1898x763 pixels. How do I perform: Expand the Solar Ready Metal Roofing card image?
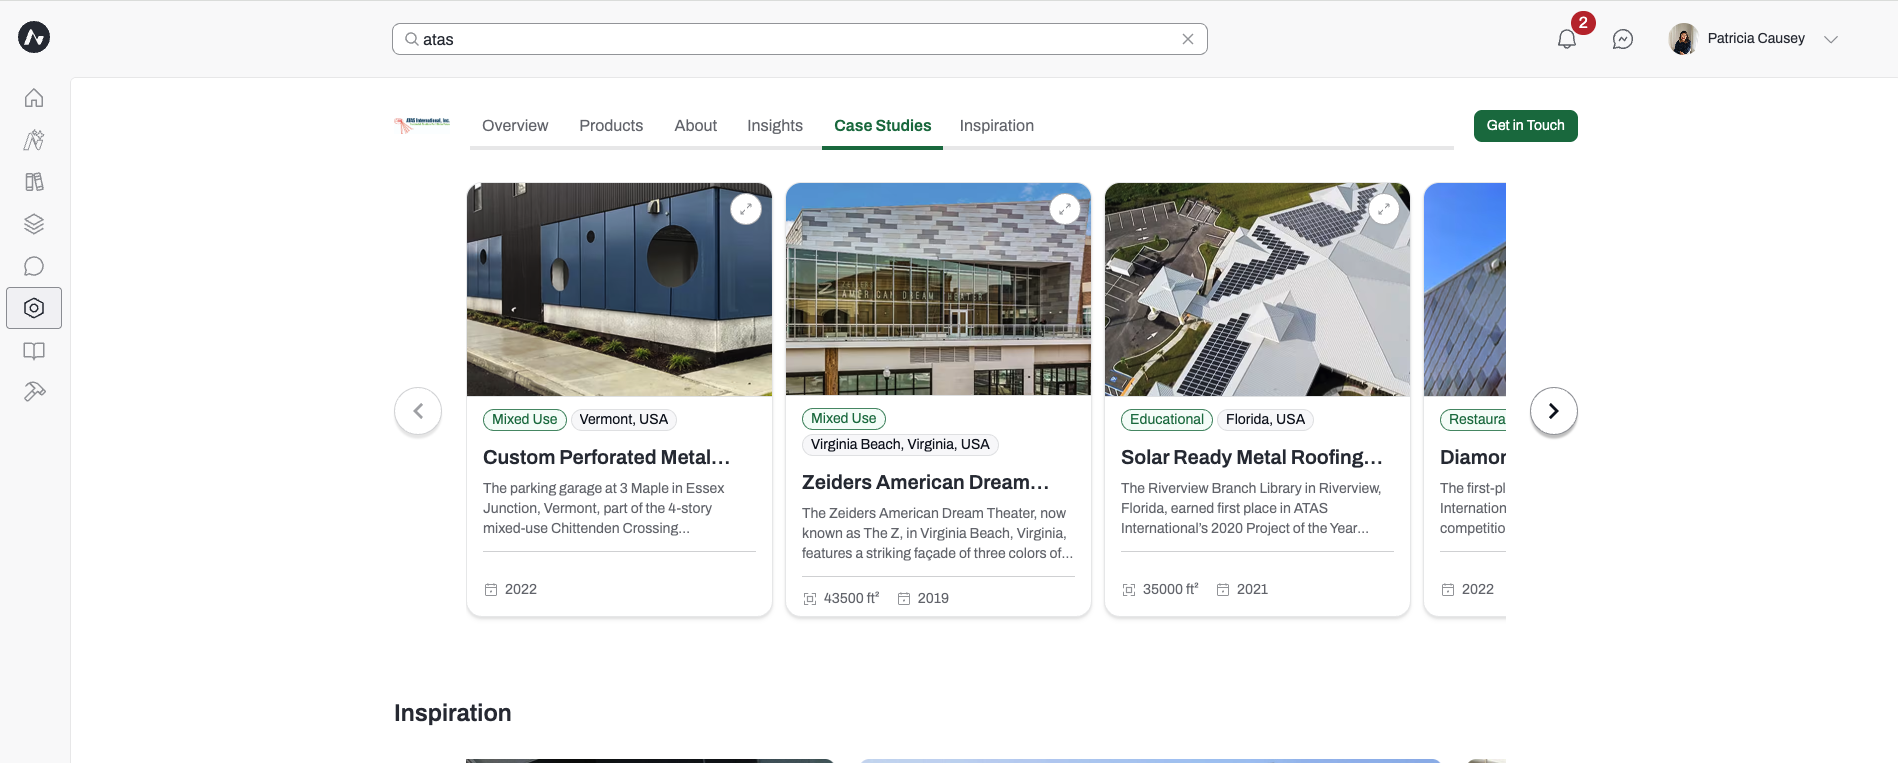(x=1384, y=209)
